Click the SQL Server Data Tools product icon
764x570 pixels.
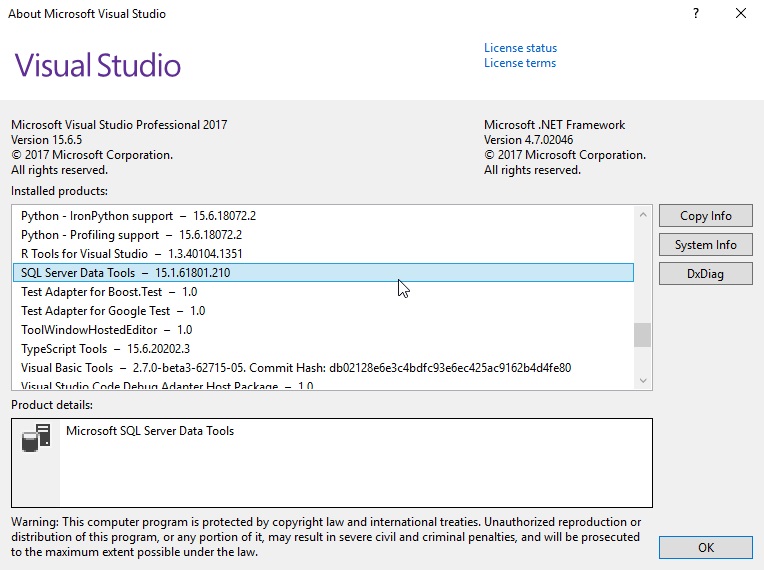(x=36, y=438)
